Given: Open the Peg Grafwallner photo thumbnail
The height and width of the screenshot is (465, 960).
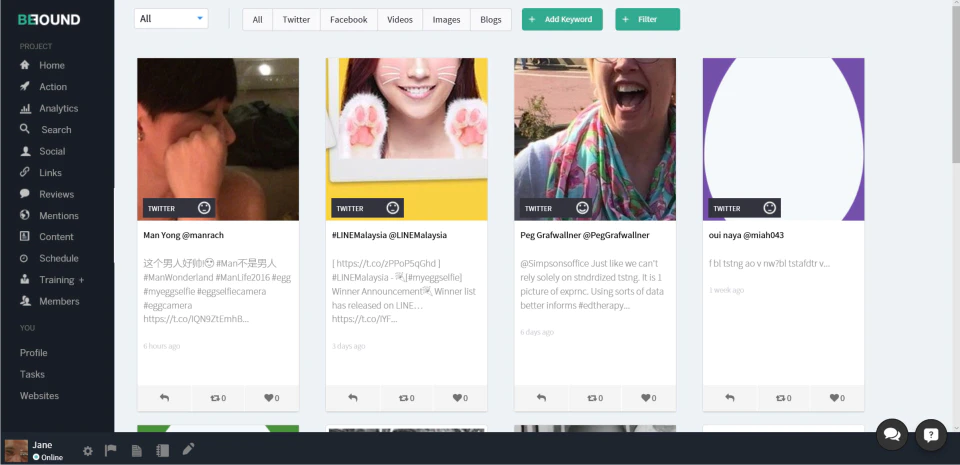Looking at the screenshot, I should tap(594, 139).
